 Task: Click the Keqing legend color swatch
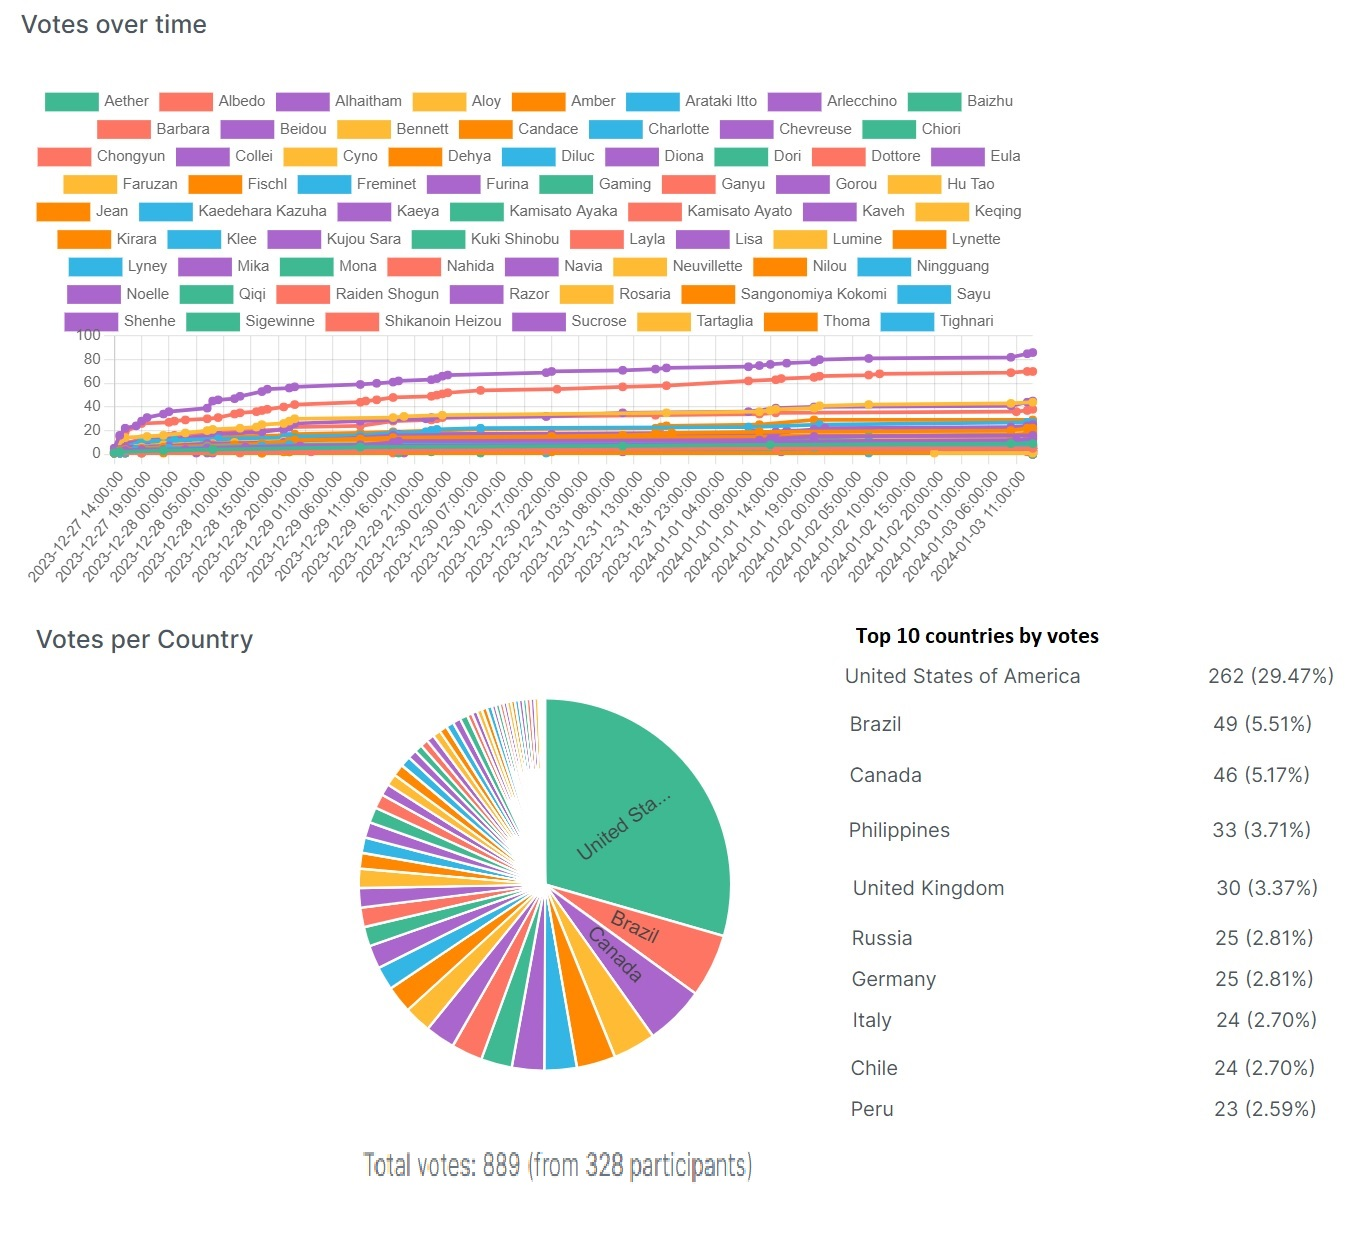tap(942, 211)
